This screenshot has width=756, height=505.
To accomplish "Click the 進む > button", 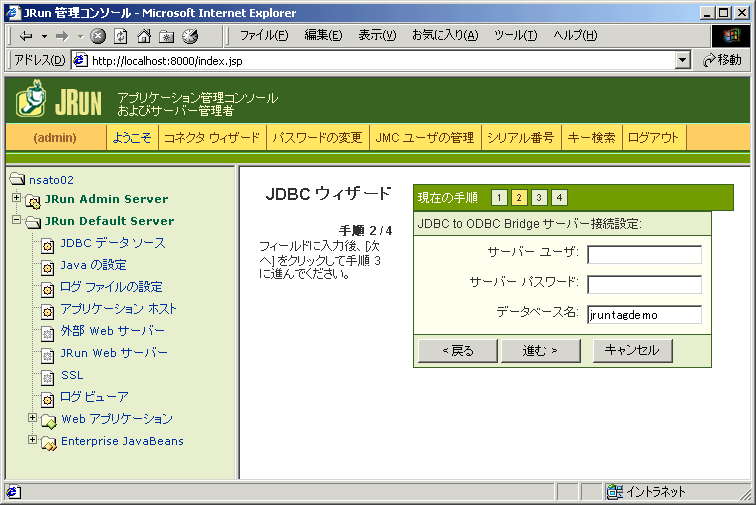I will coord(541,350).
